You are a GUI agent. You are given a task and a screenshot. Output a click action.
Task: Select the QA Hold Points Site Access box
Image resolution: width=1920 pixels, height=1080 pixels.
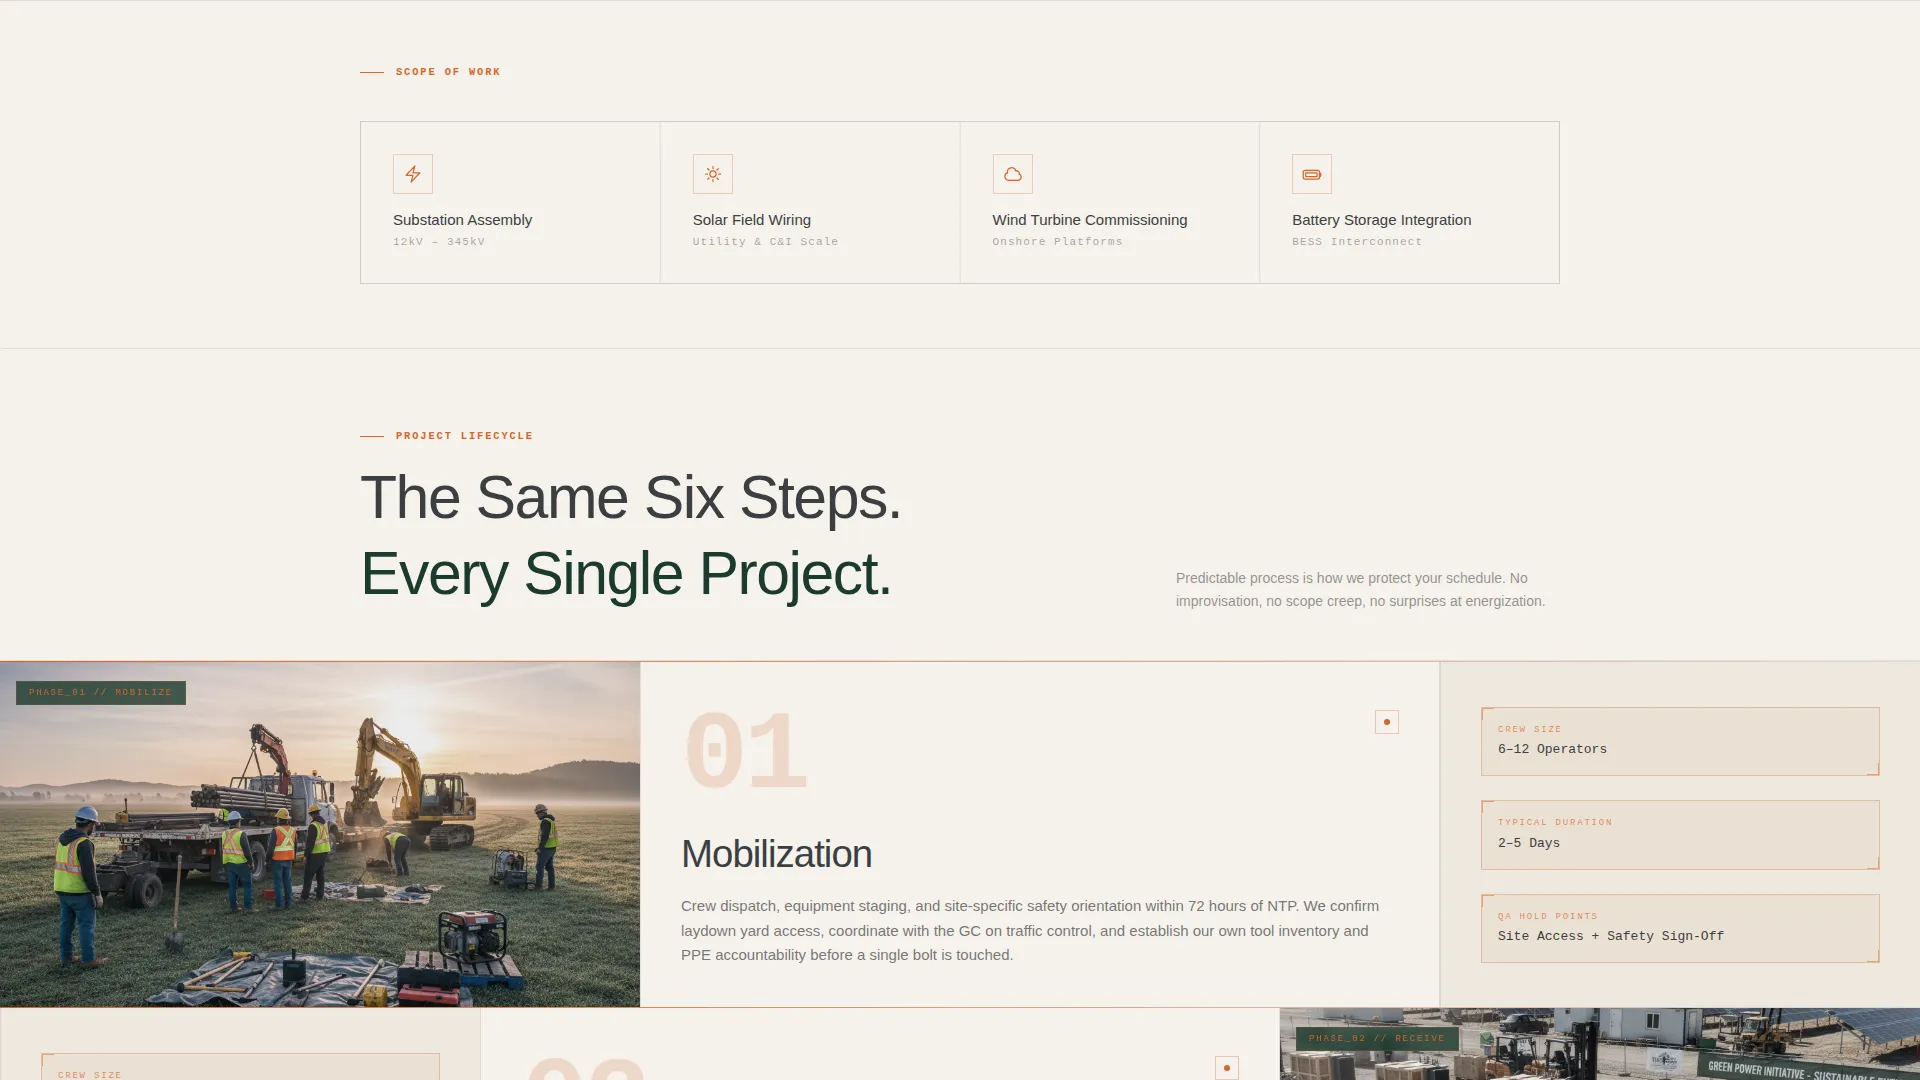pyautogui.click(x=1680, y=928)
